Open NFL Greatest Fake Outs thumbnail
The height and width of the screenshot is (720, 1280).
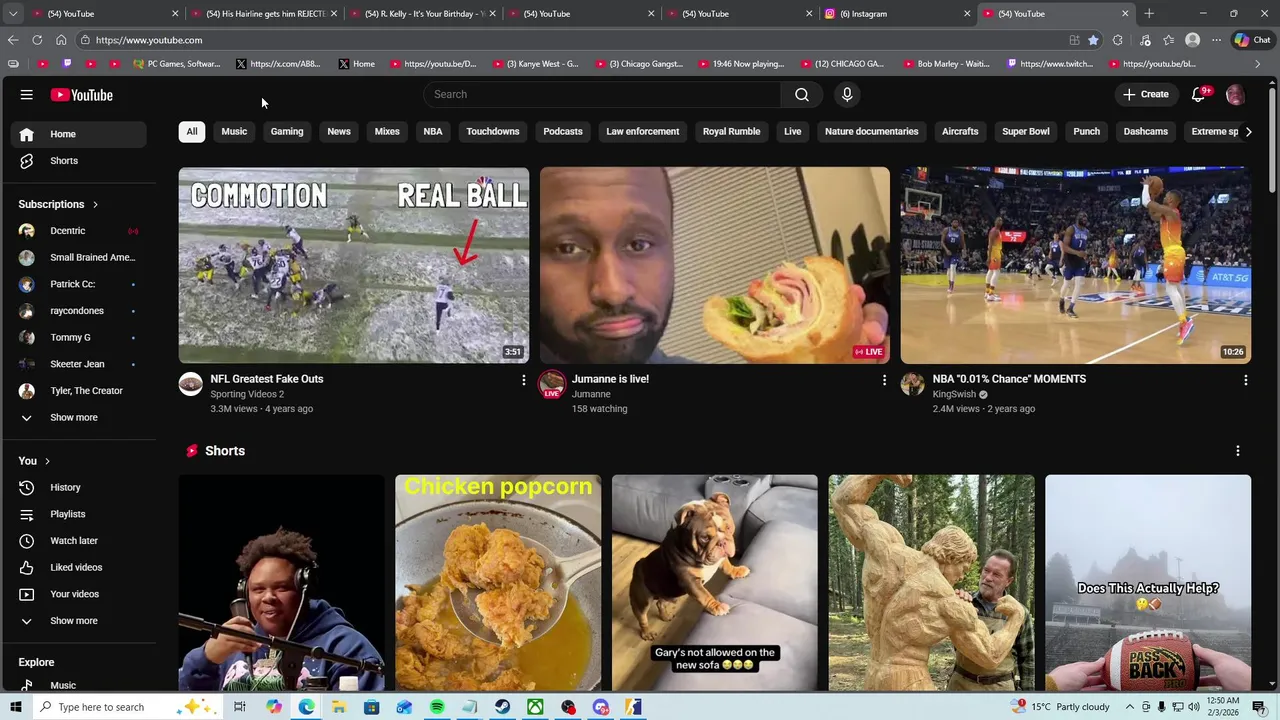[354, 265]
